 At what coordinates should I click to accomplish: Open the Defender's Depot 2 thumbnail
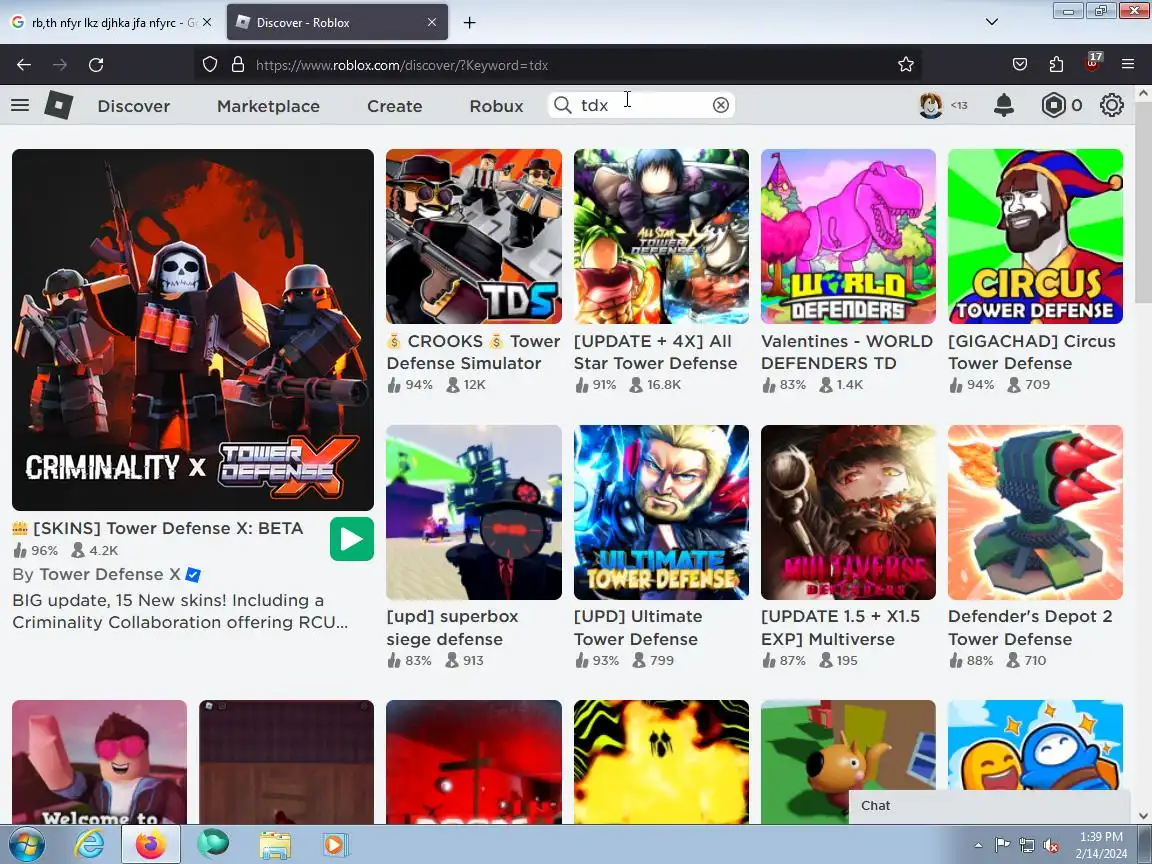pyautogui.click(x=1035, y=512)
